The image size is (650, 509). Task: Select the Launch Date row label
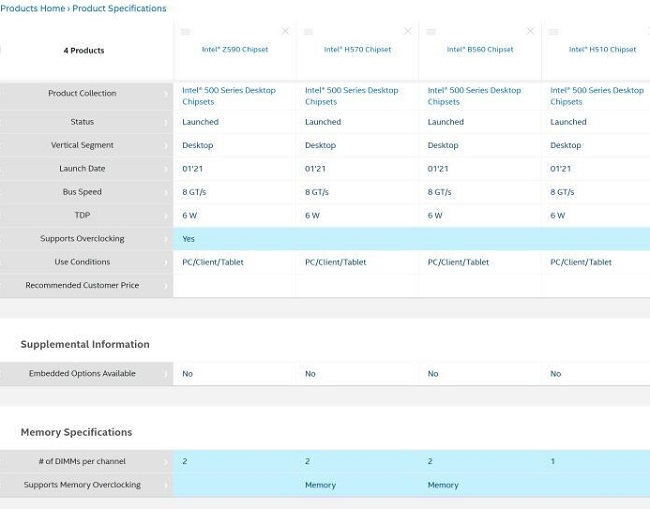pos(82,168)
